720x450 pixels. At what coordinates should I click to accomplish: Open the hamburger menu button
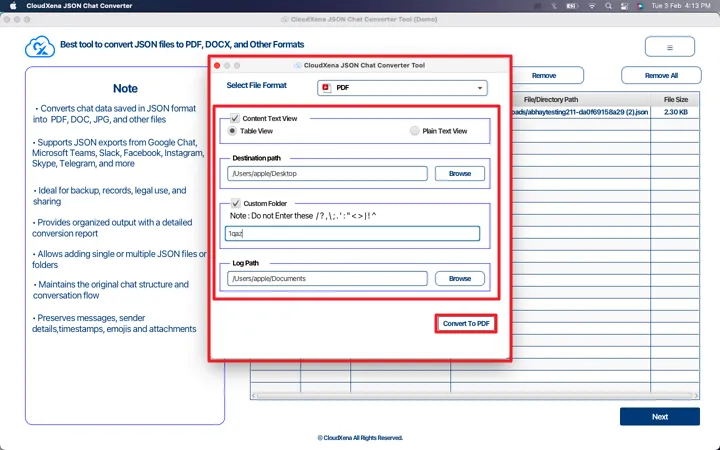click(669, 47)
